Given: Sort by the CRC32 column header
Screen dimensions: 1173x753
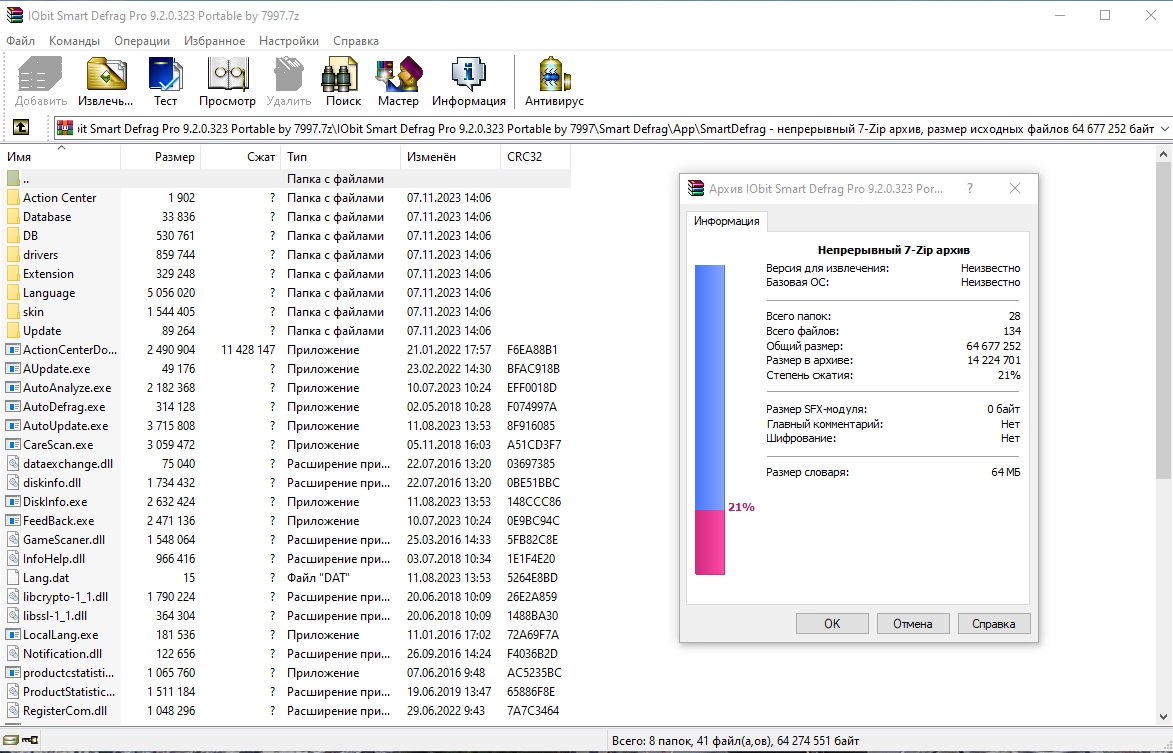Looking at the screenshot, I should pos(535,157).
